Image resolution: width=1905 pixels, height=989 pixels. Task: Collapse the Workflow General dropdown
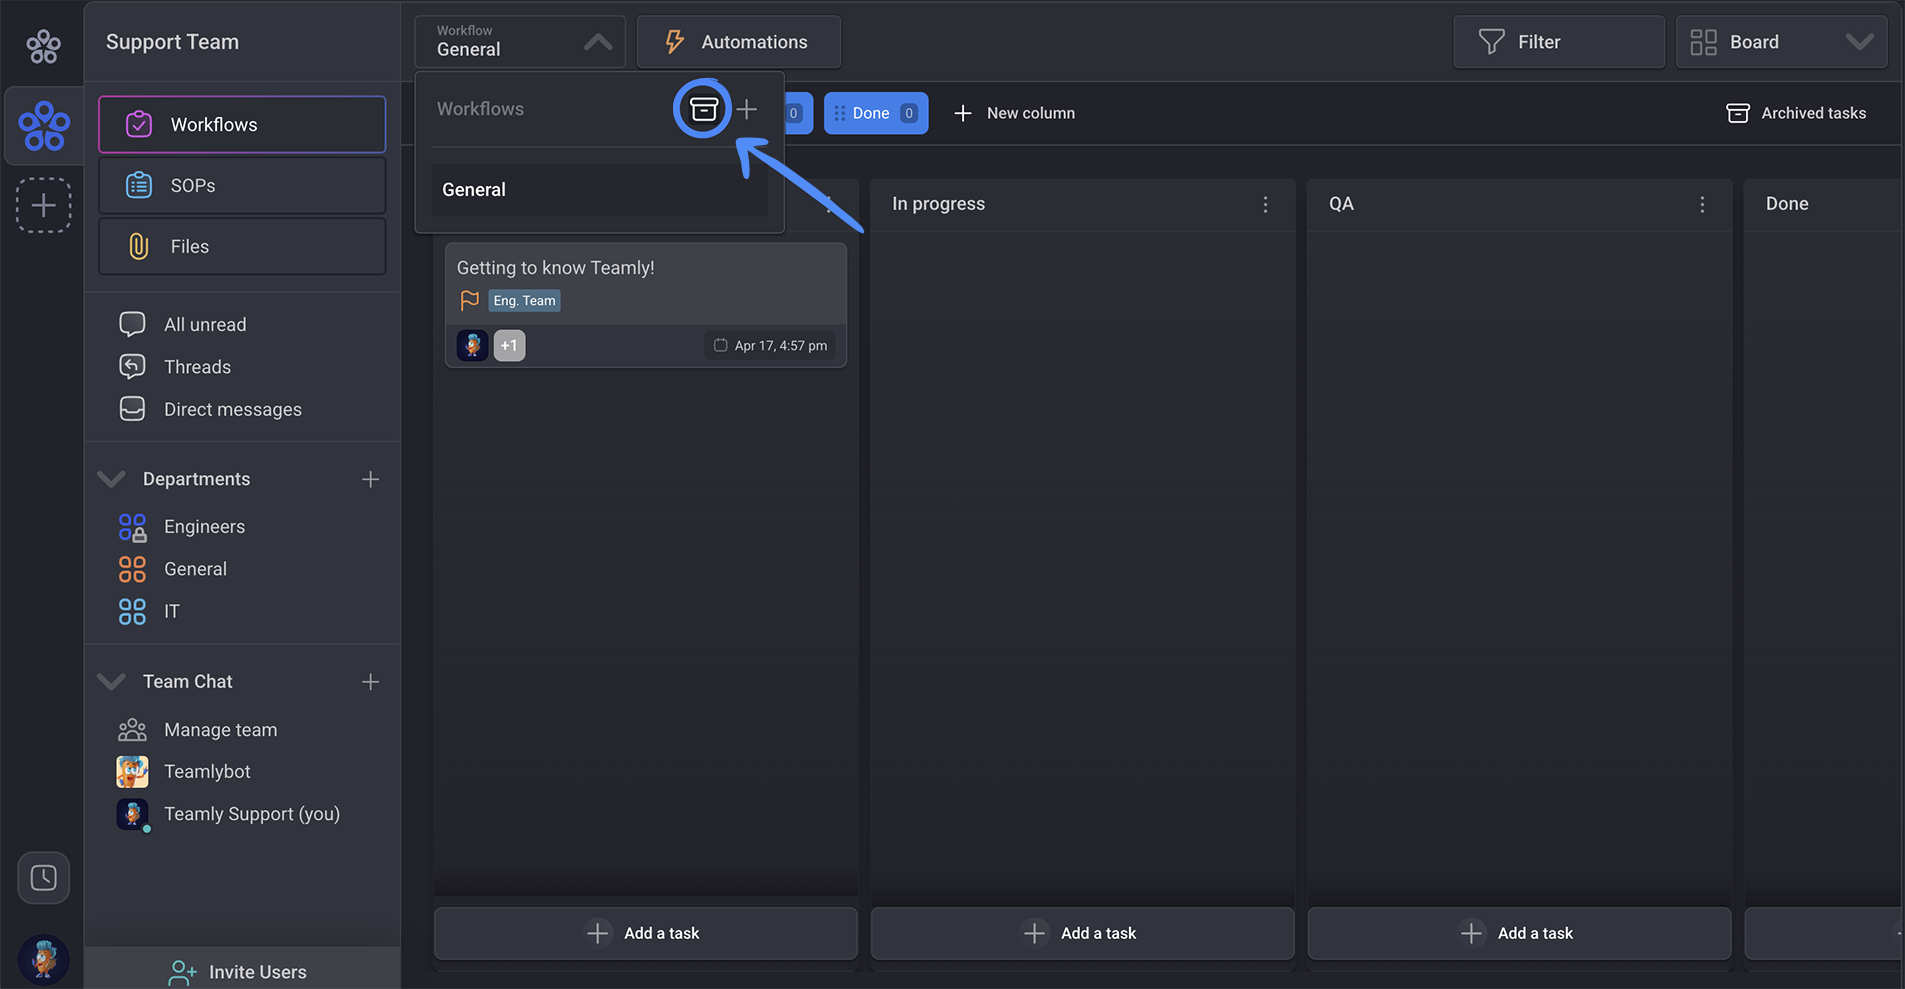[520, 42]
